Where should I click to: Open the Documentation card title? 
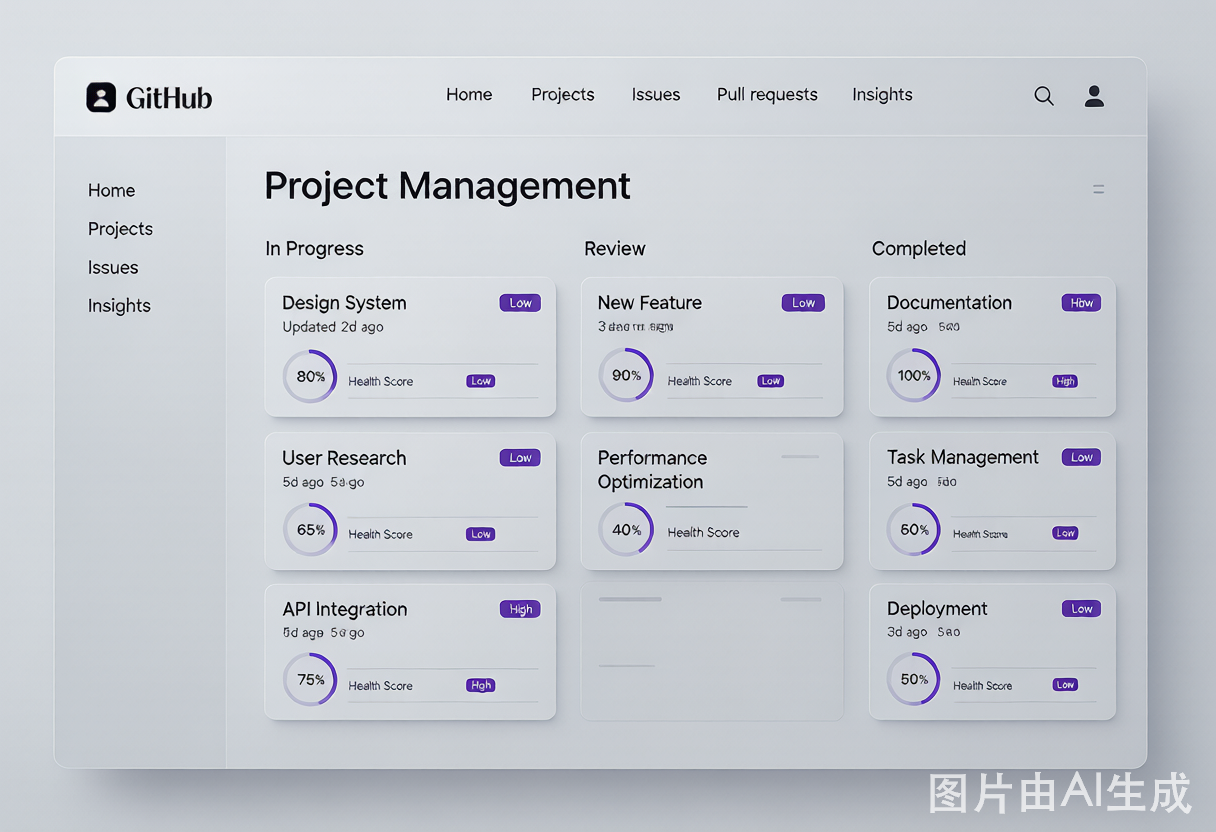[x=949, y=303]
